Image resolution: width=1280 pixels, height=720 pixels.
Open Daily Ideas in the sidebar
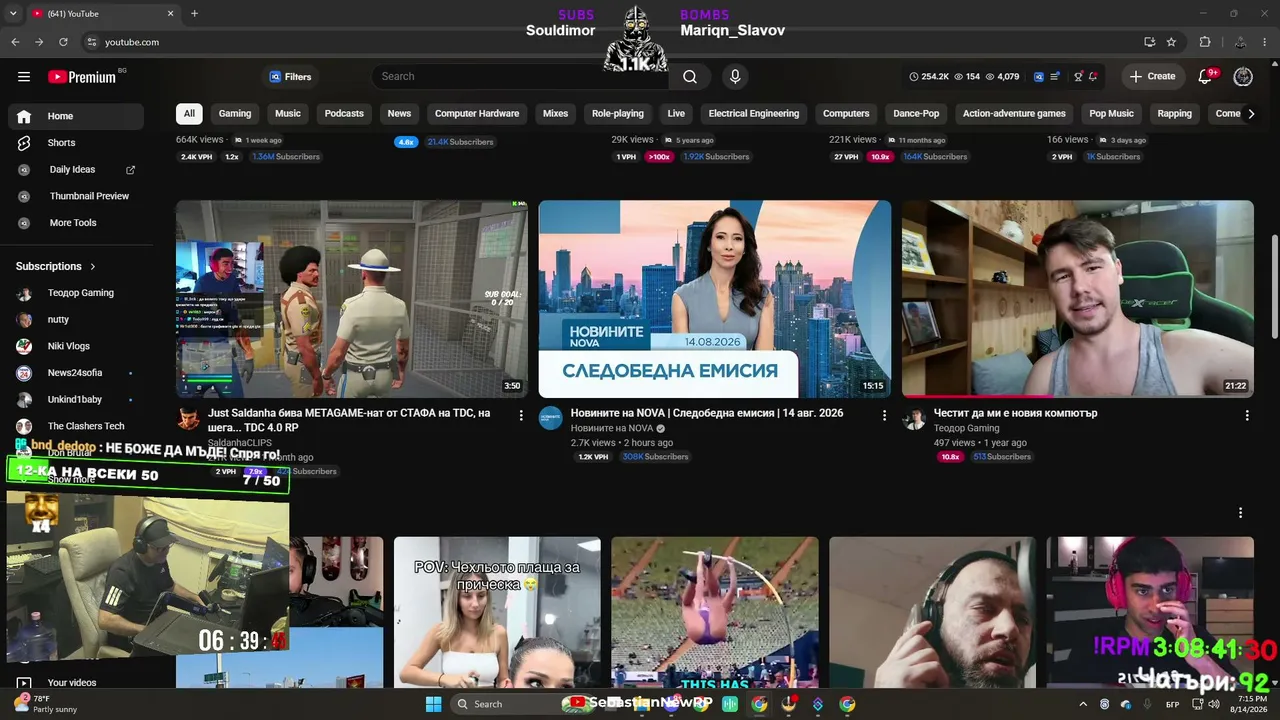pos(76,170)
